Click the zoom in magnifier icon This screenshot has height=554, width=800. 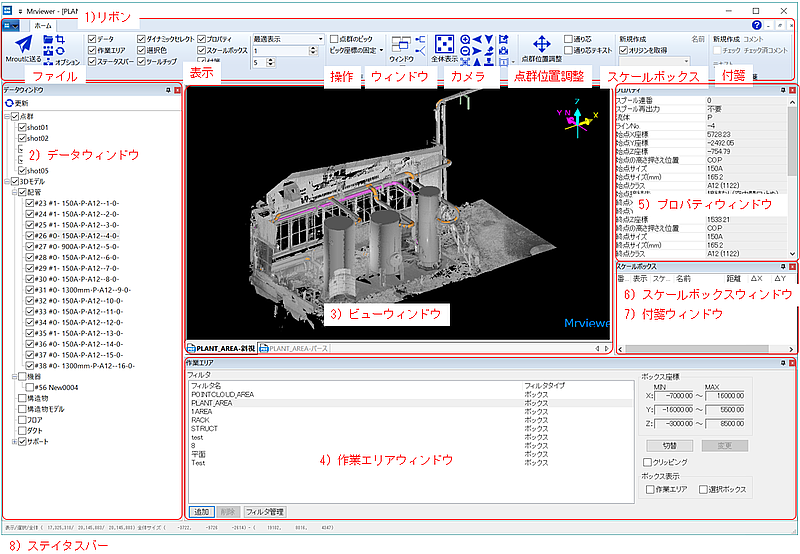(465, 39)
